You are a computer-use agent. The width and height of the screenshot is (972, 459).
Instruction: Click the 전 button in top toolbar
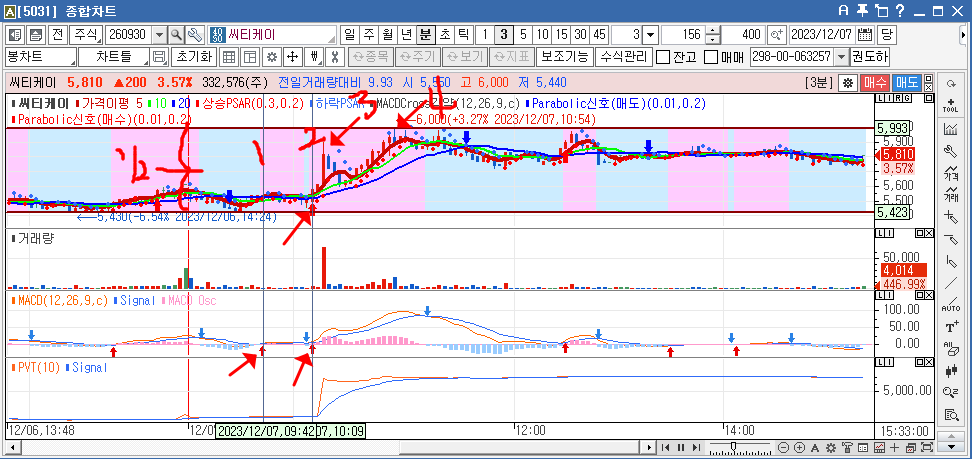point(57,34)
